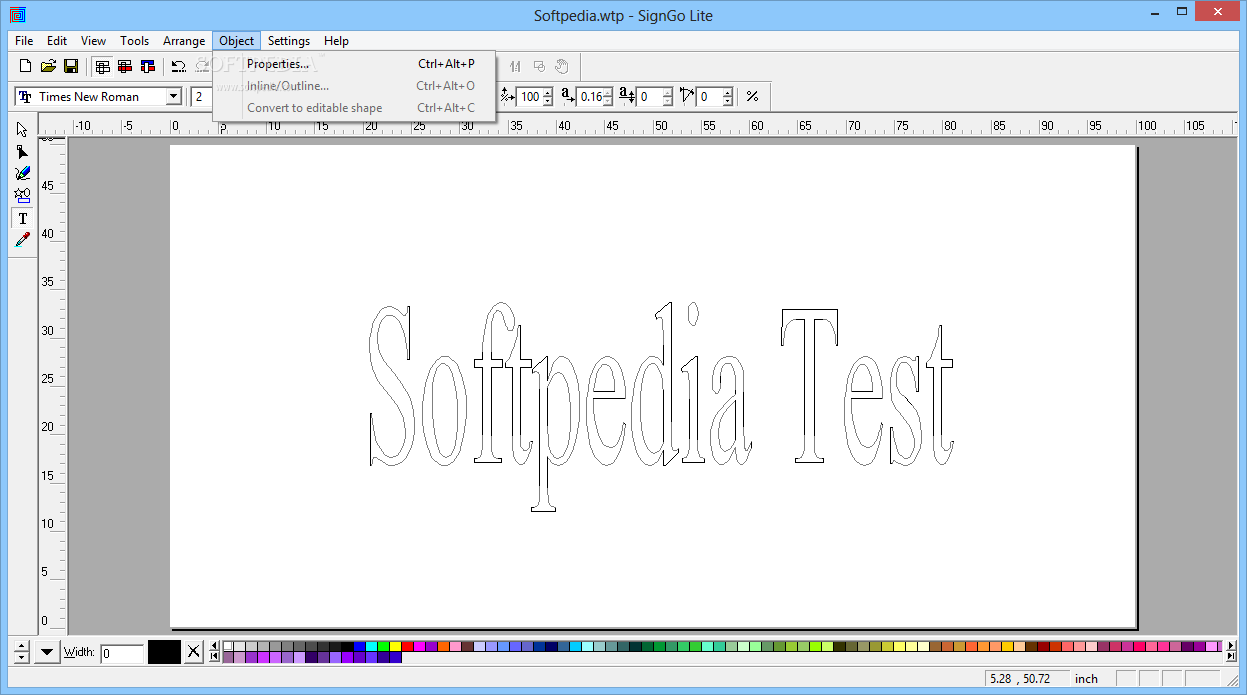
Task: Click the text slant angle icon
Action: [686, 96]
